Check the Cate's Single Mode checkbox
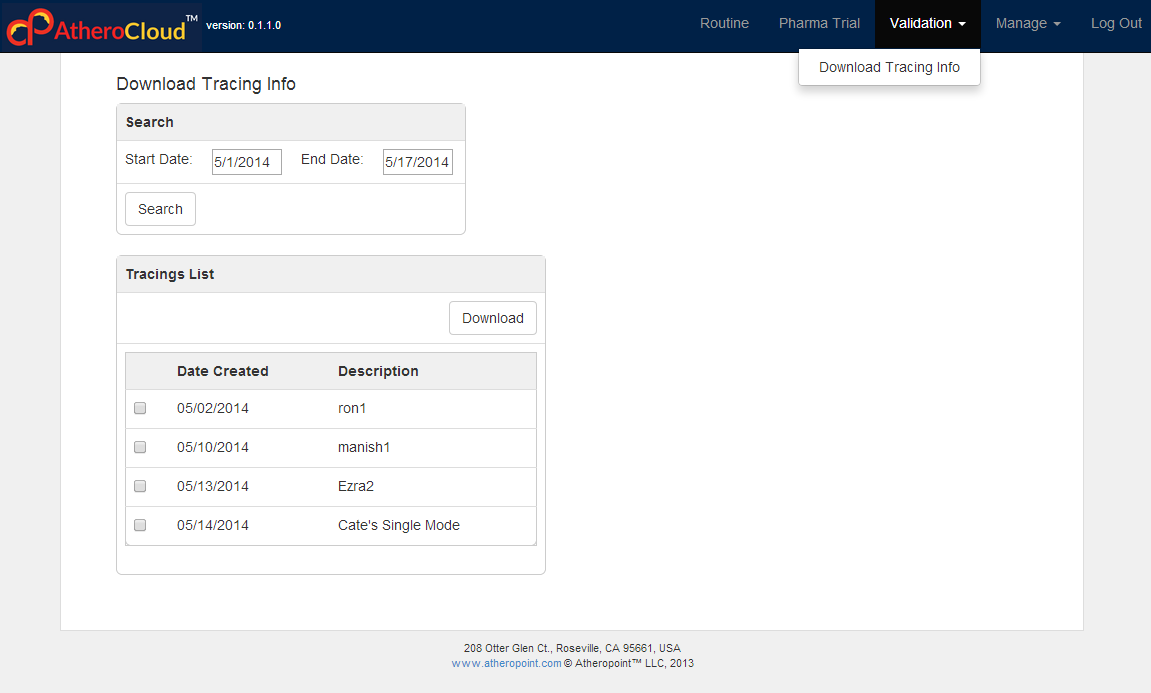The height and width of the screenshot is (693, 1151). pyautogui.click(x=140, y=525)
